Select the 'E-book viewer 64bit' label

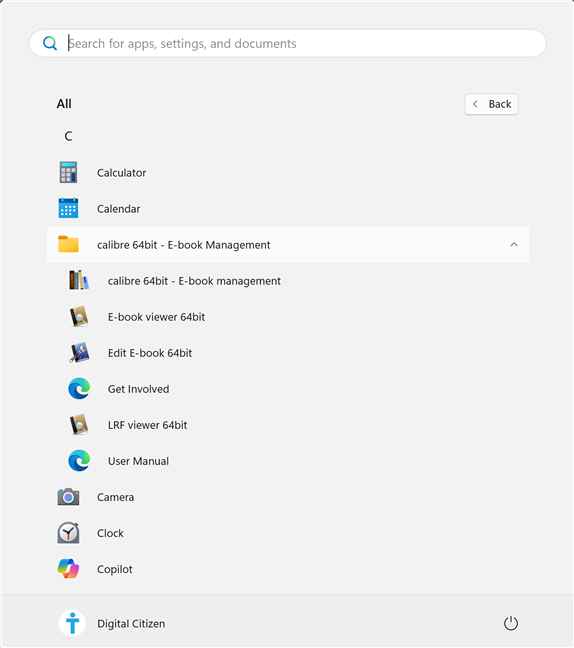click(x=156, y=317)
